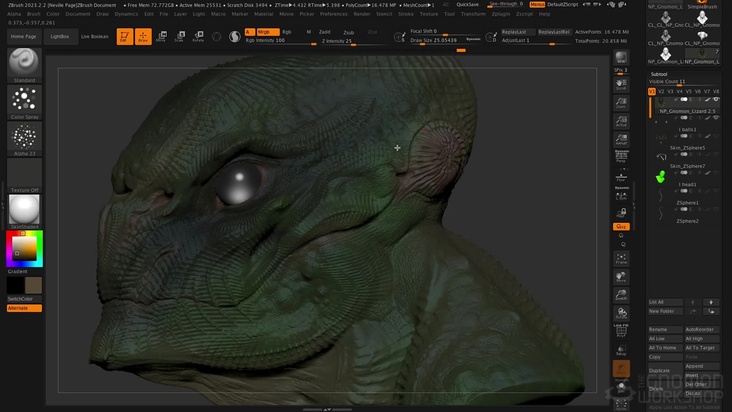
Task: Collapse the right tray divider arrow
Action: [633, 205]
